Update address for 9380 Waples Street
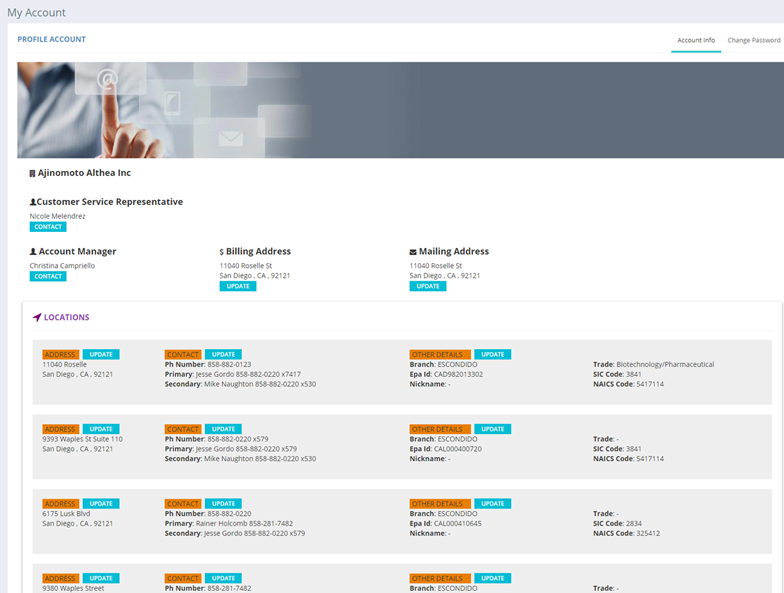The height and width of the screenshot is (593, 784). click(101, 578)
